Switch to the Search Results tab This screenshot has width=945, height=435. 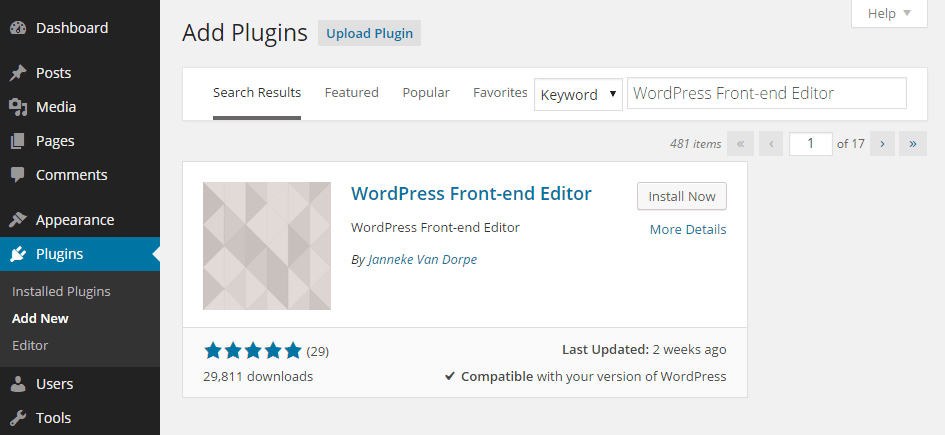pyautogui.click(x=257, y=93)
